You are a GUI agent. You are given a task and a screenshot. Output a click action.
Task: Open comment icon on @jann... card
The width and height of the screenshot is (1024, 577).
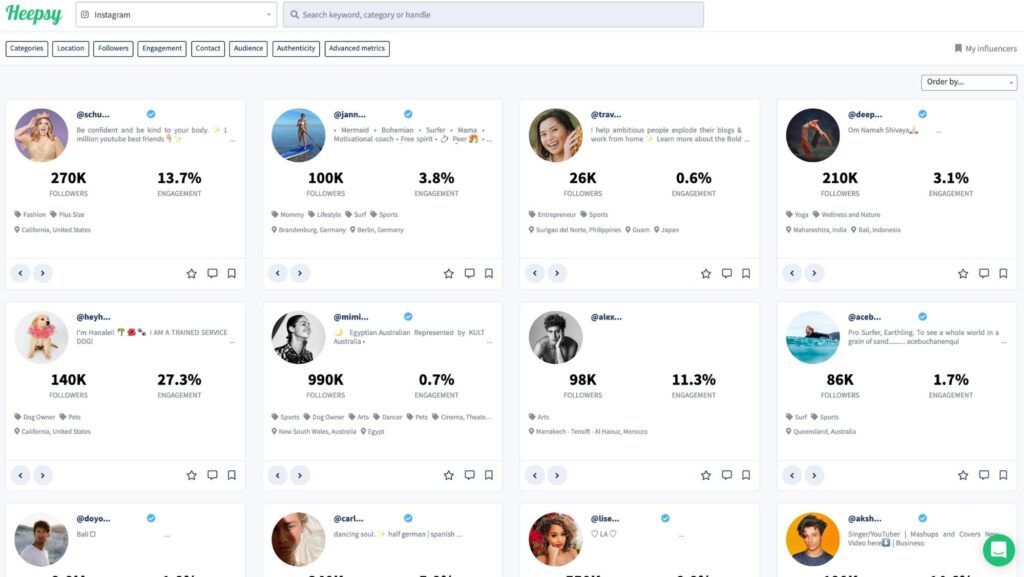(x=470, y=273)
